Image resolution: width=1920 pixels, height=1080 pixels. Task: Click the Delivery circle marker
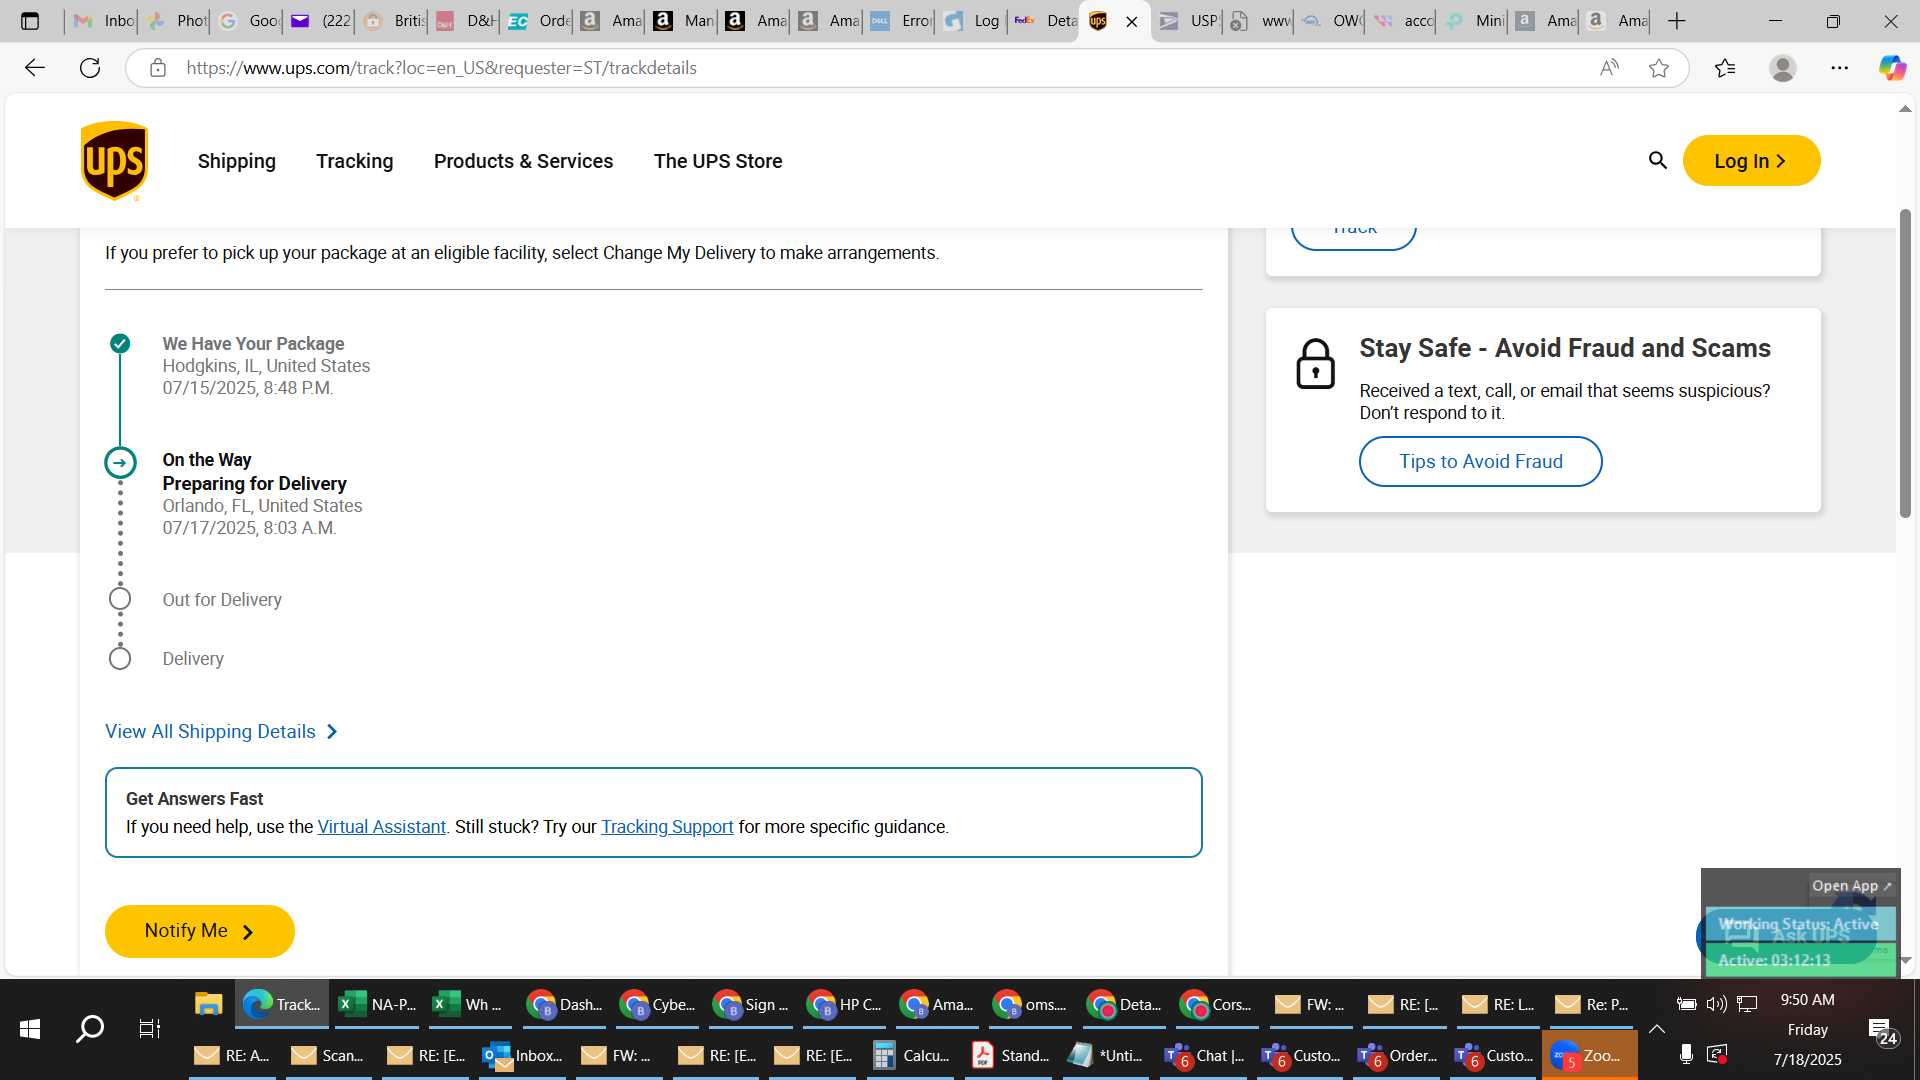(120, 658)
